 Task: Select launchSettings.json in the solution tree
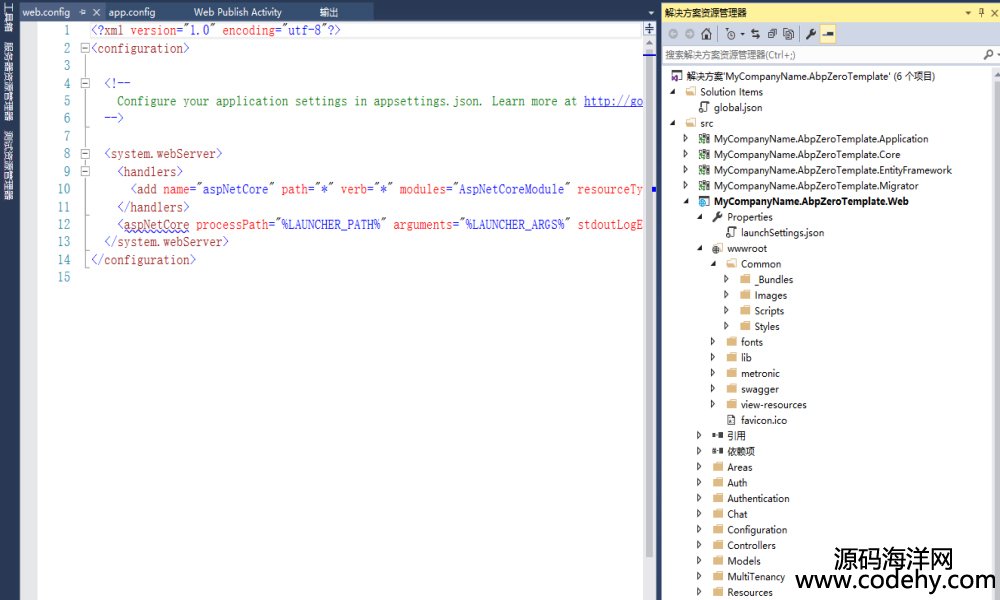click(x=782, y=233)
